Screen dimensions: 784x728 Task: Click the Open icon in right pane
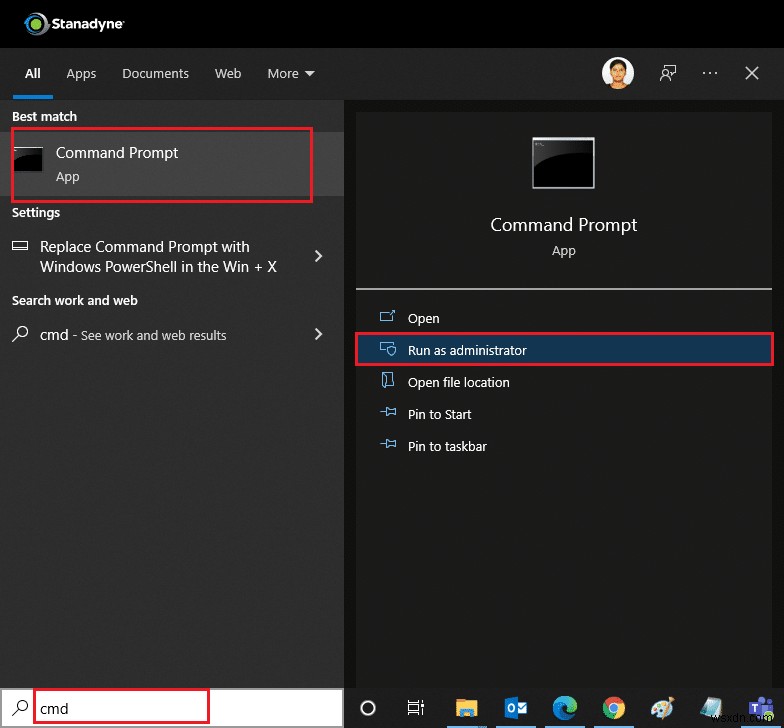click(388, 316)
